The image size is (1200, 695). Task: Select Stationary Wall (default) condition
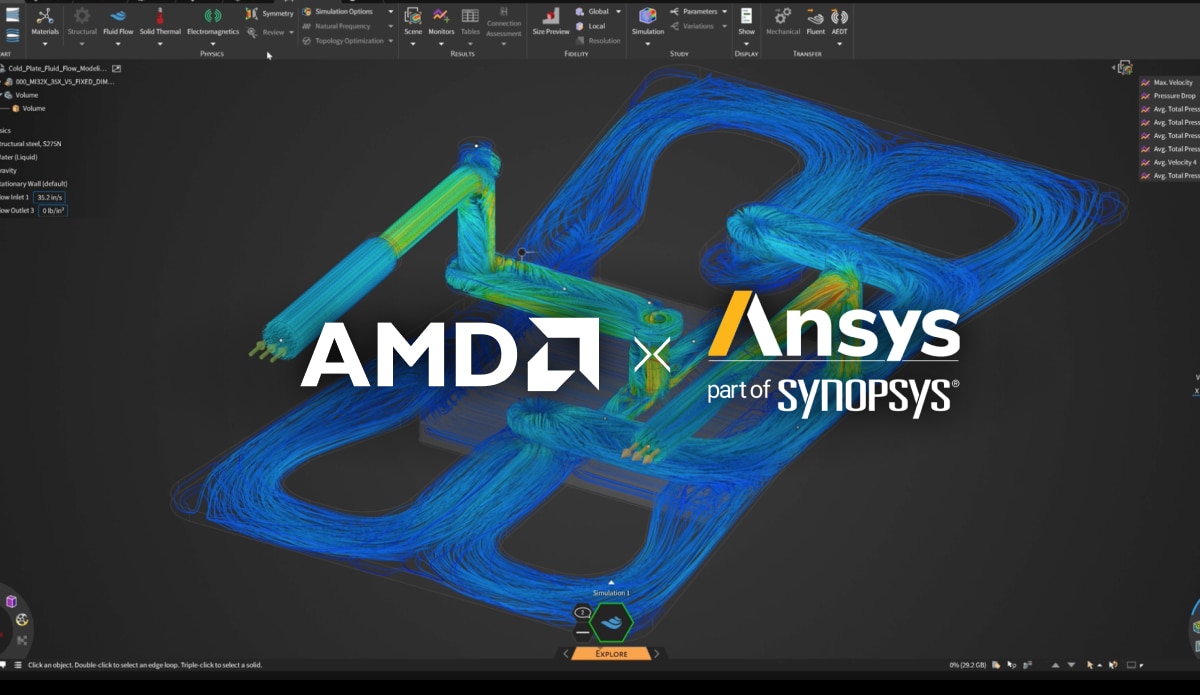pos(33,183)
